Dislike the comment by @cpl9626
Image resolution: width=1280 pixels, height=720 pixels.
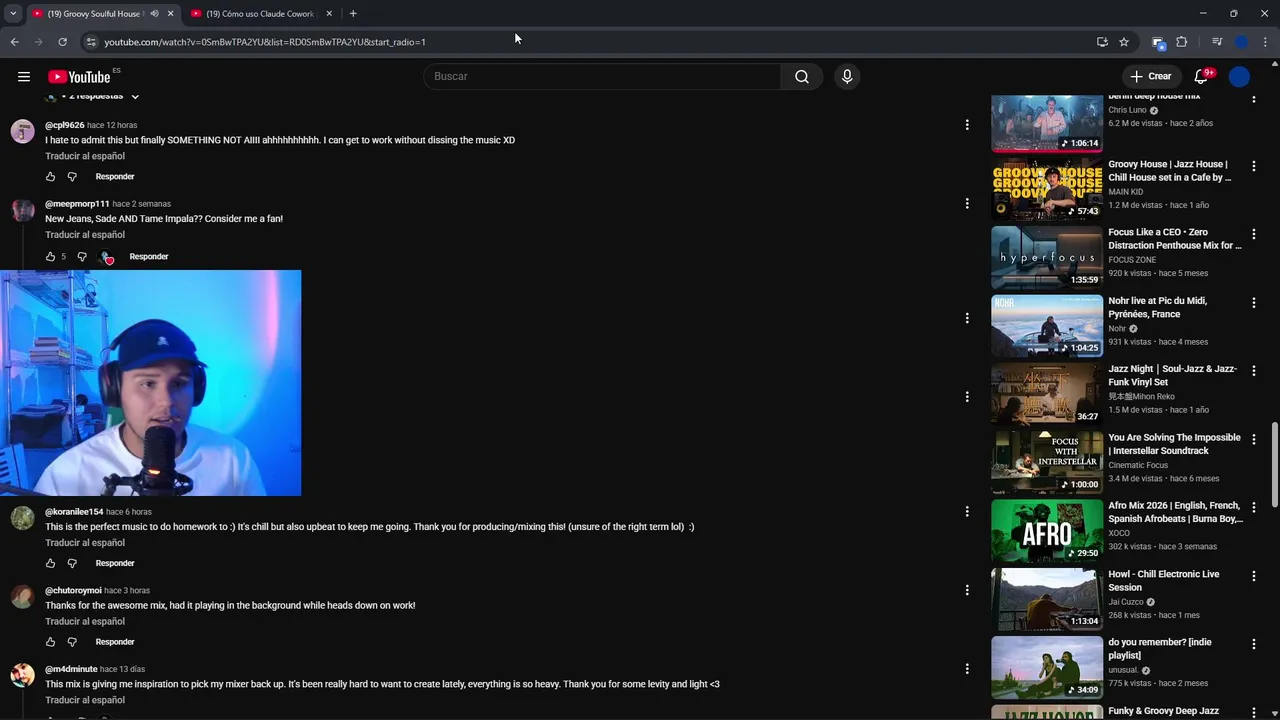pos(72,177)
